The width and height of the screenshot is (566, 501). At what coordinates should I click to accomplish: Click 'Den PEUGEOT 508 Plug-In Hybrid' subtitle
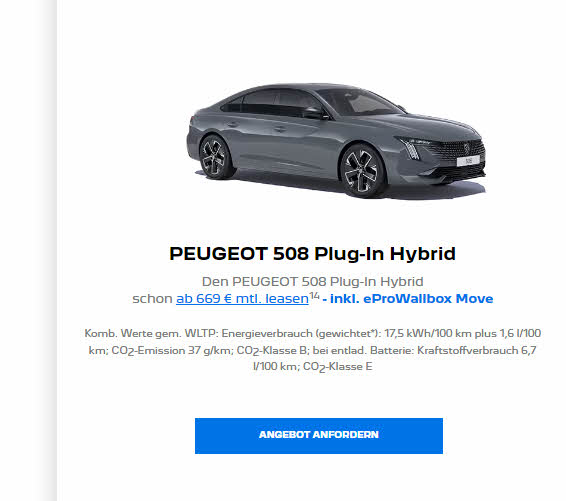click(312, 282)
